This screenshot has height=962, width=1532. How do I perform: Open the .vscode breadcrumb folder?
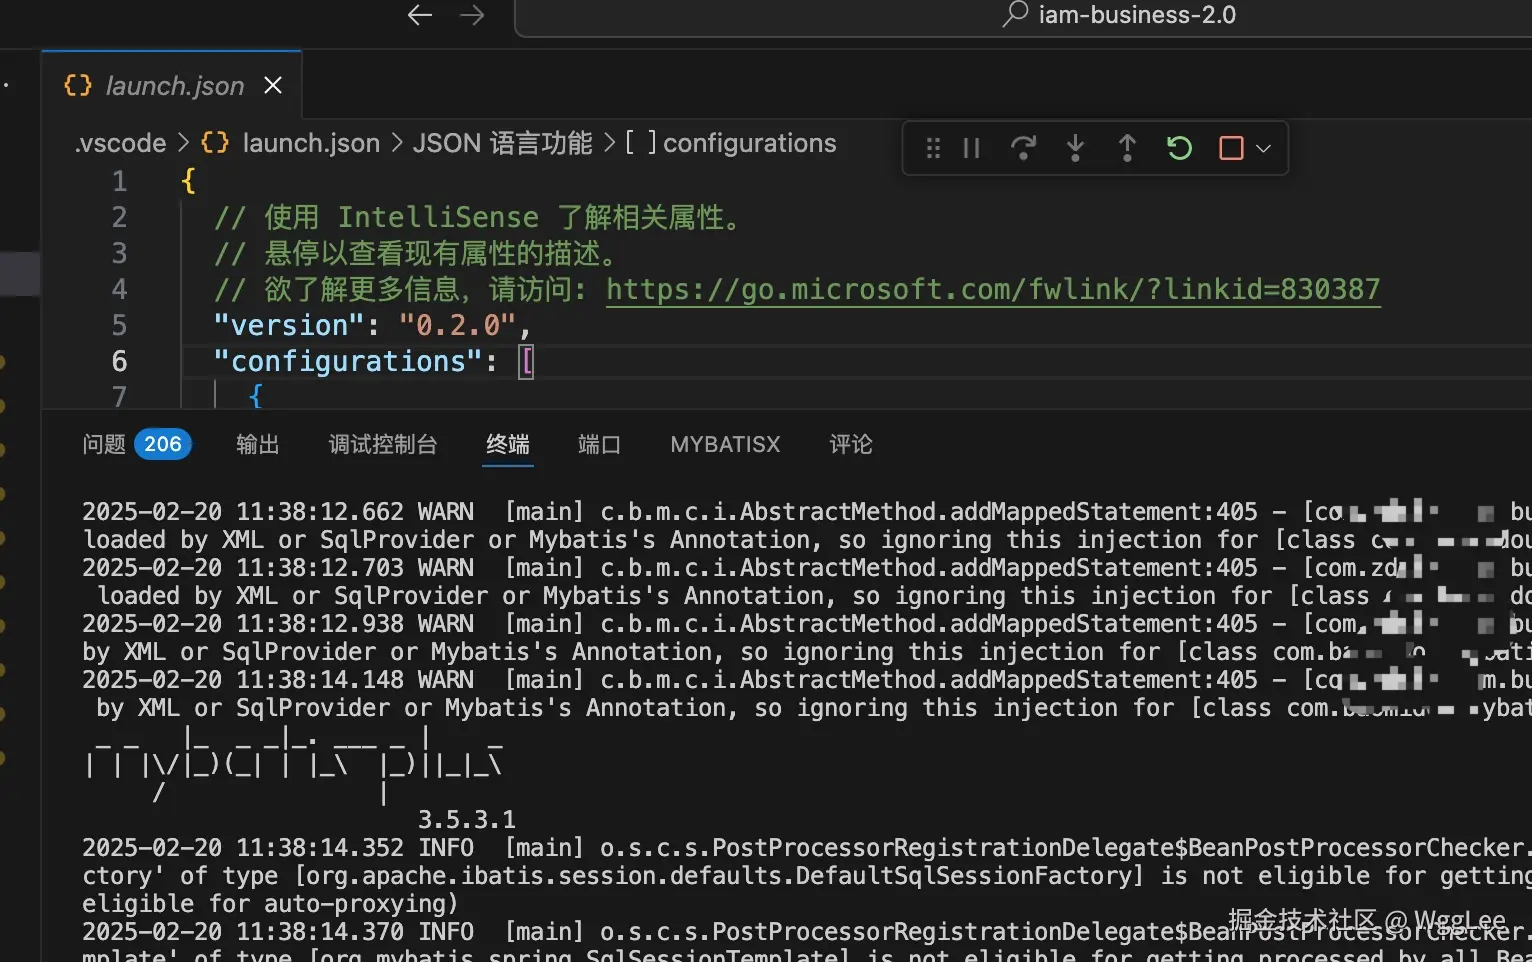pyautogui.click(x=120, y=143)
